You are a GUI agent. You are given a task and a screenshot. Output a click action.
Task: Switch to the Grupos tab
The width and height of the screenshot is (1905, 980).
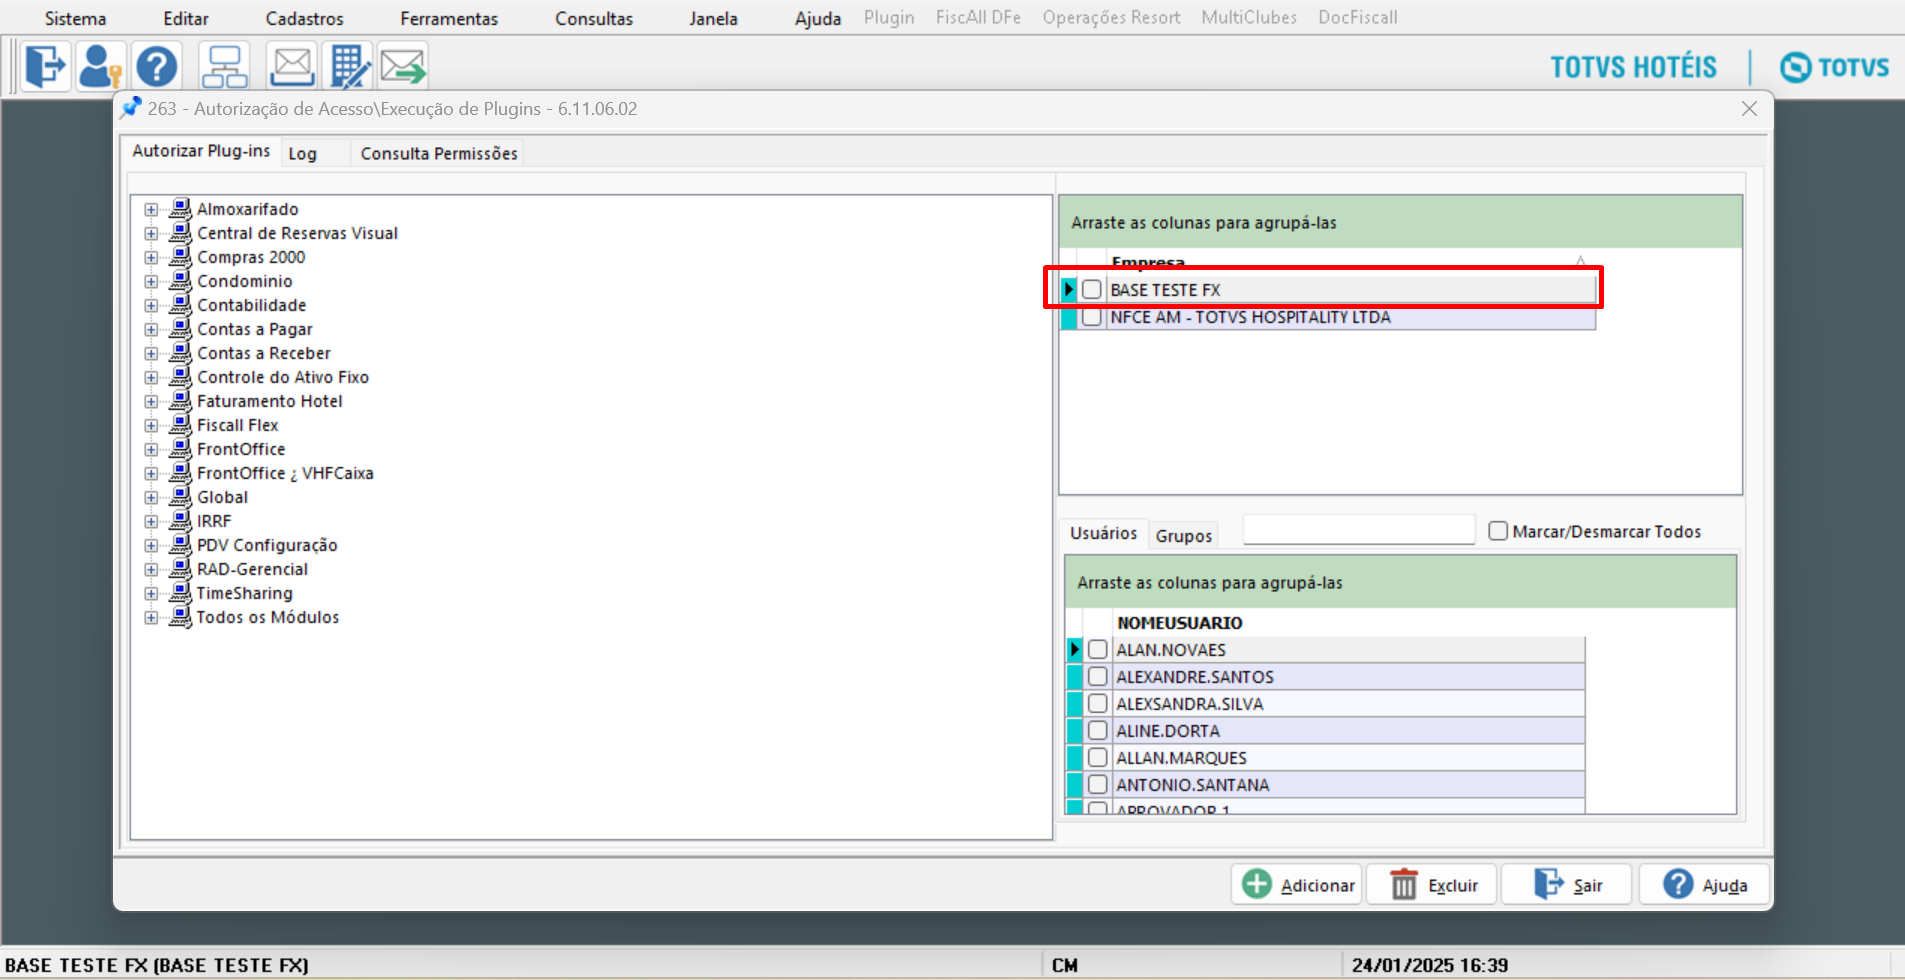[x=1184, y=535]
